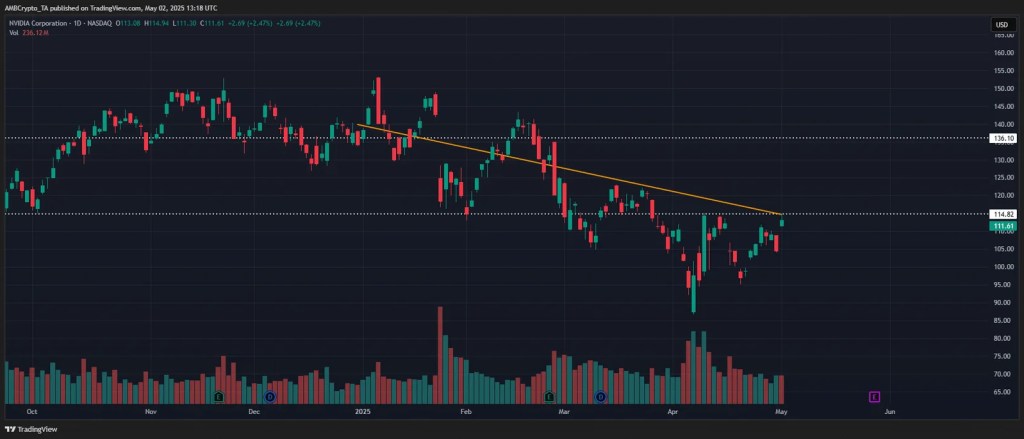Click the 160.00 mark on price scale
The height and width of the screenshot is (439, 1024).
click(1004, 53)
